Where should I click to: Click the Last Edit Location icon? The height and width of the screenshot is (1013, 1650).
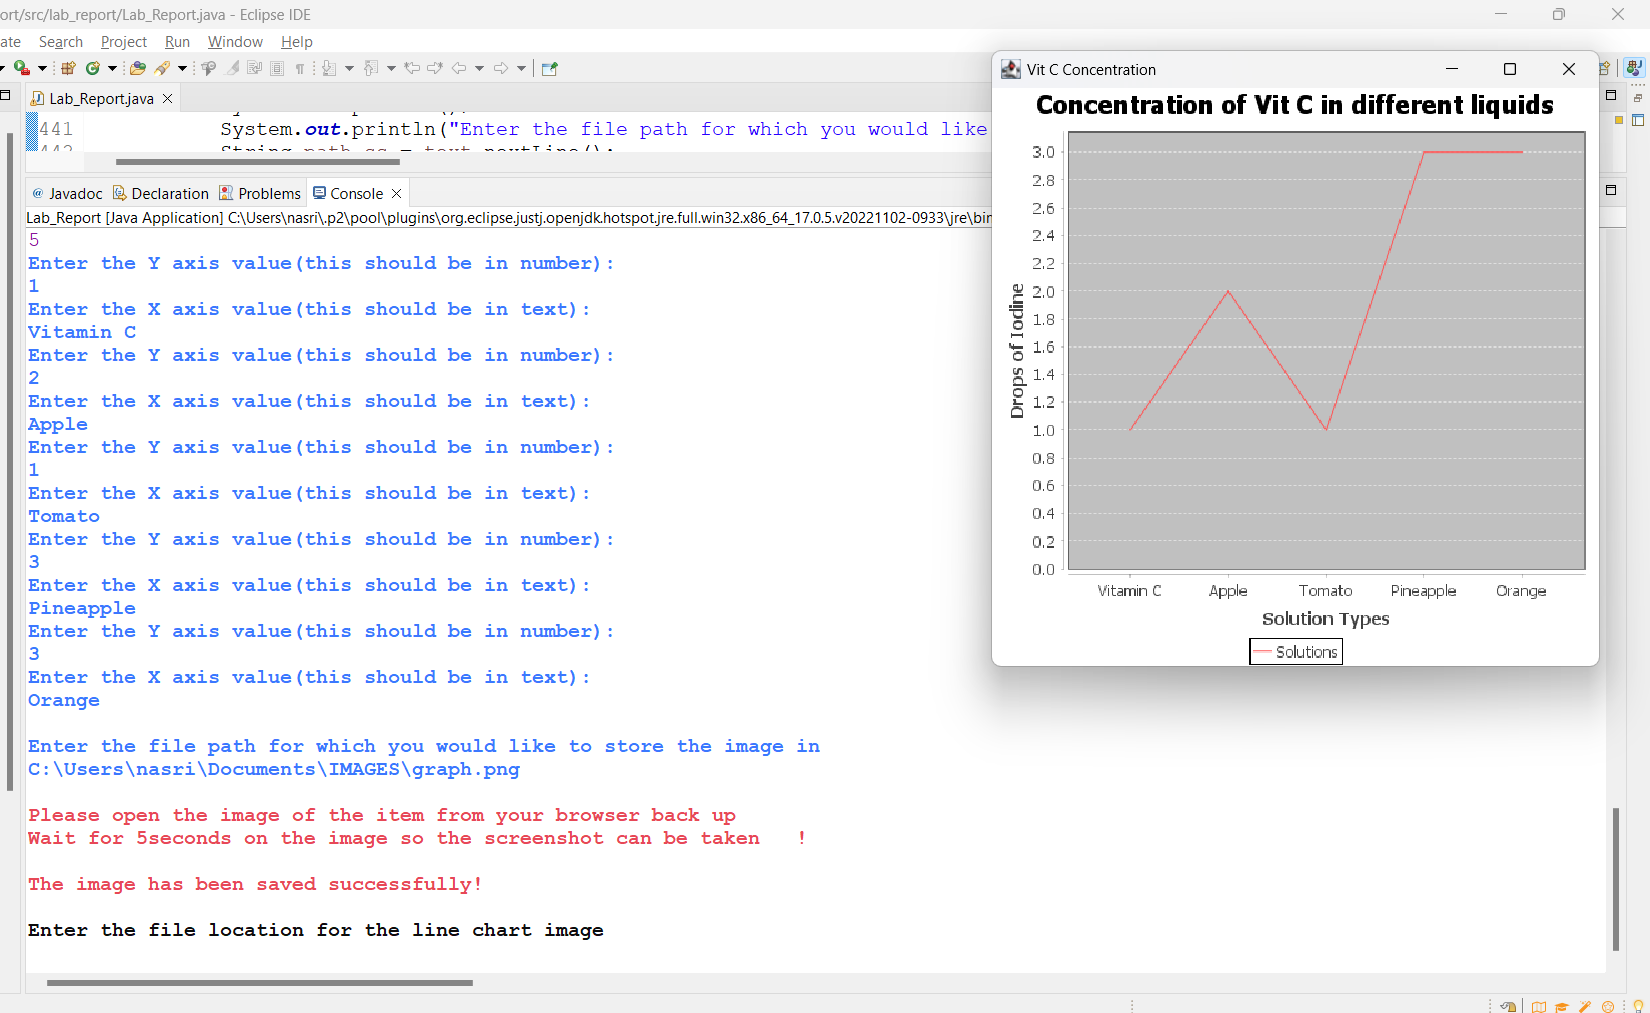pyautogui.click(x=412, y=68)
